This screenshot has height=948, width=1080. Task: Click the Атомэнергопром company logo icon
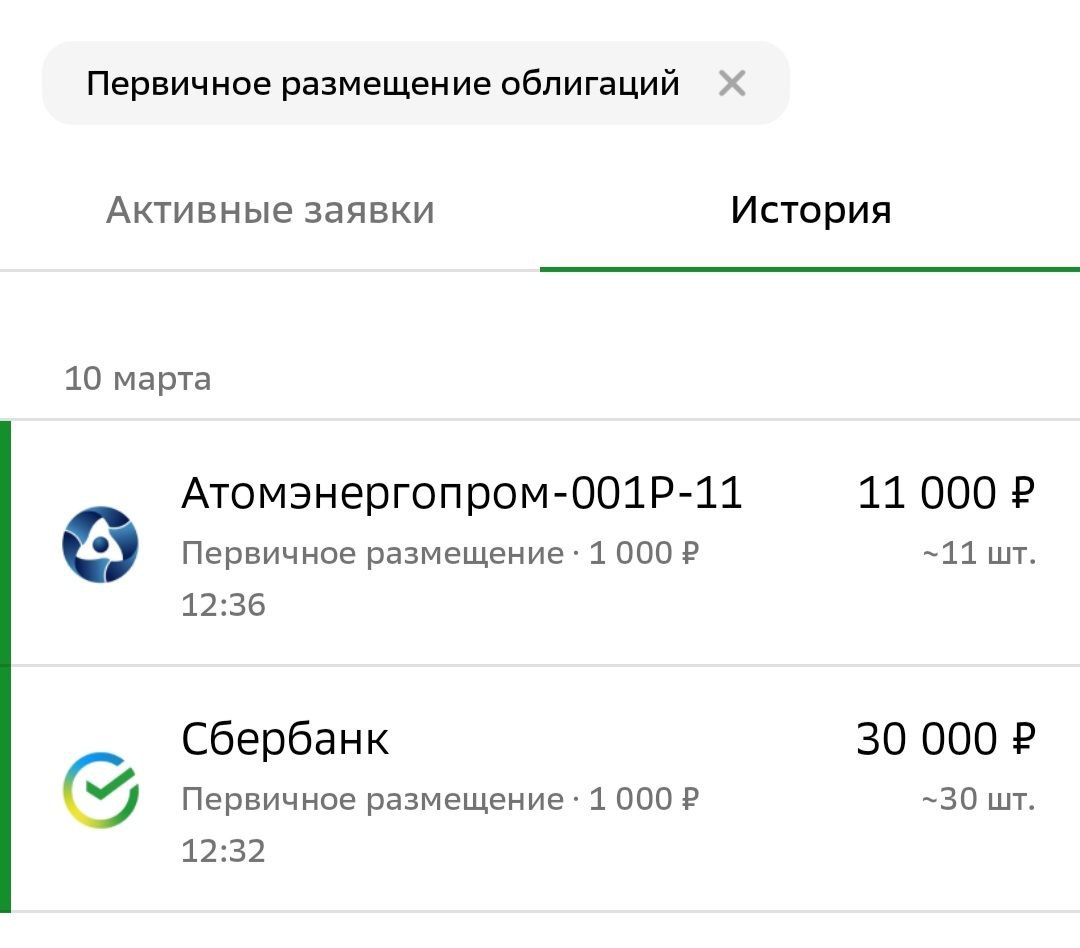click(x=100, y=545)
